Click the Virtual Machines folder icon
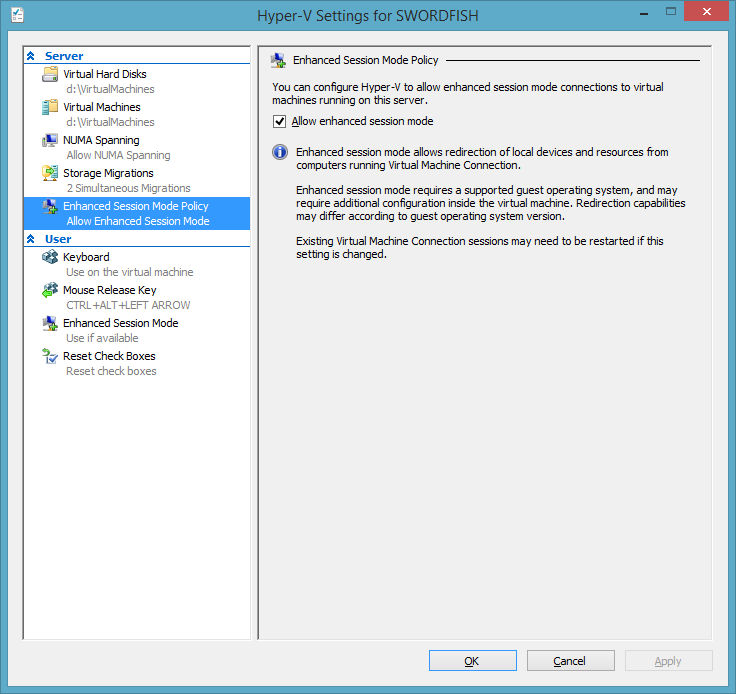 50,107
